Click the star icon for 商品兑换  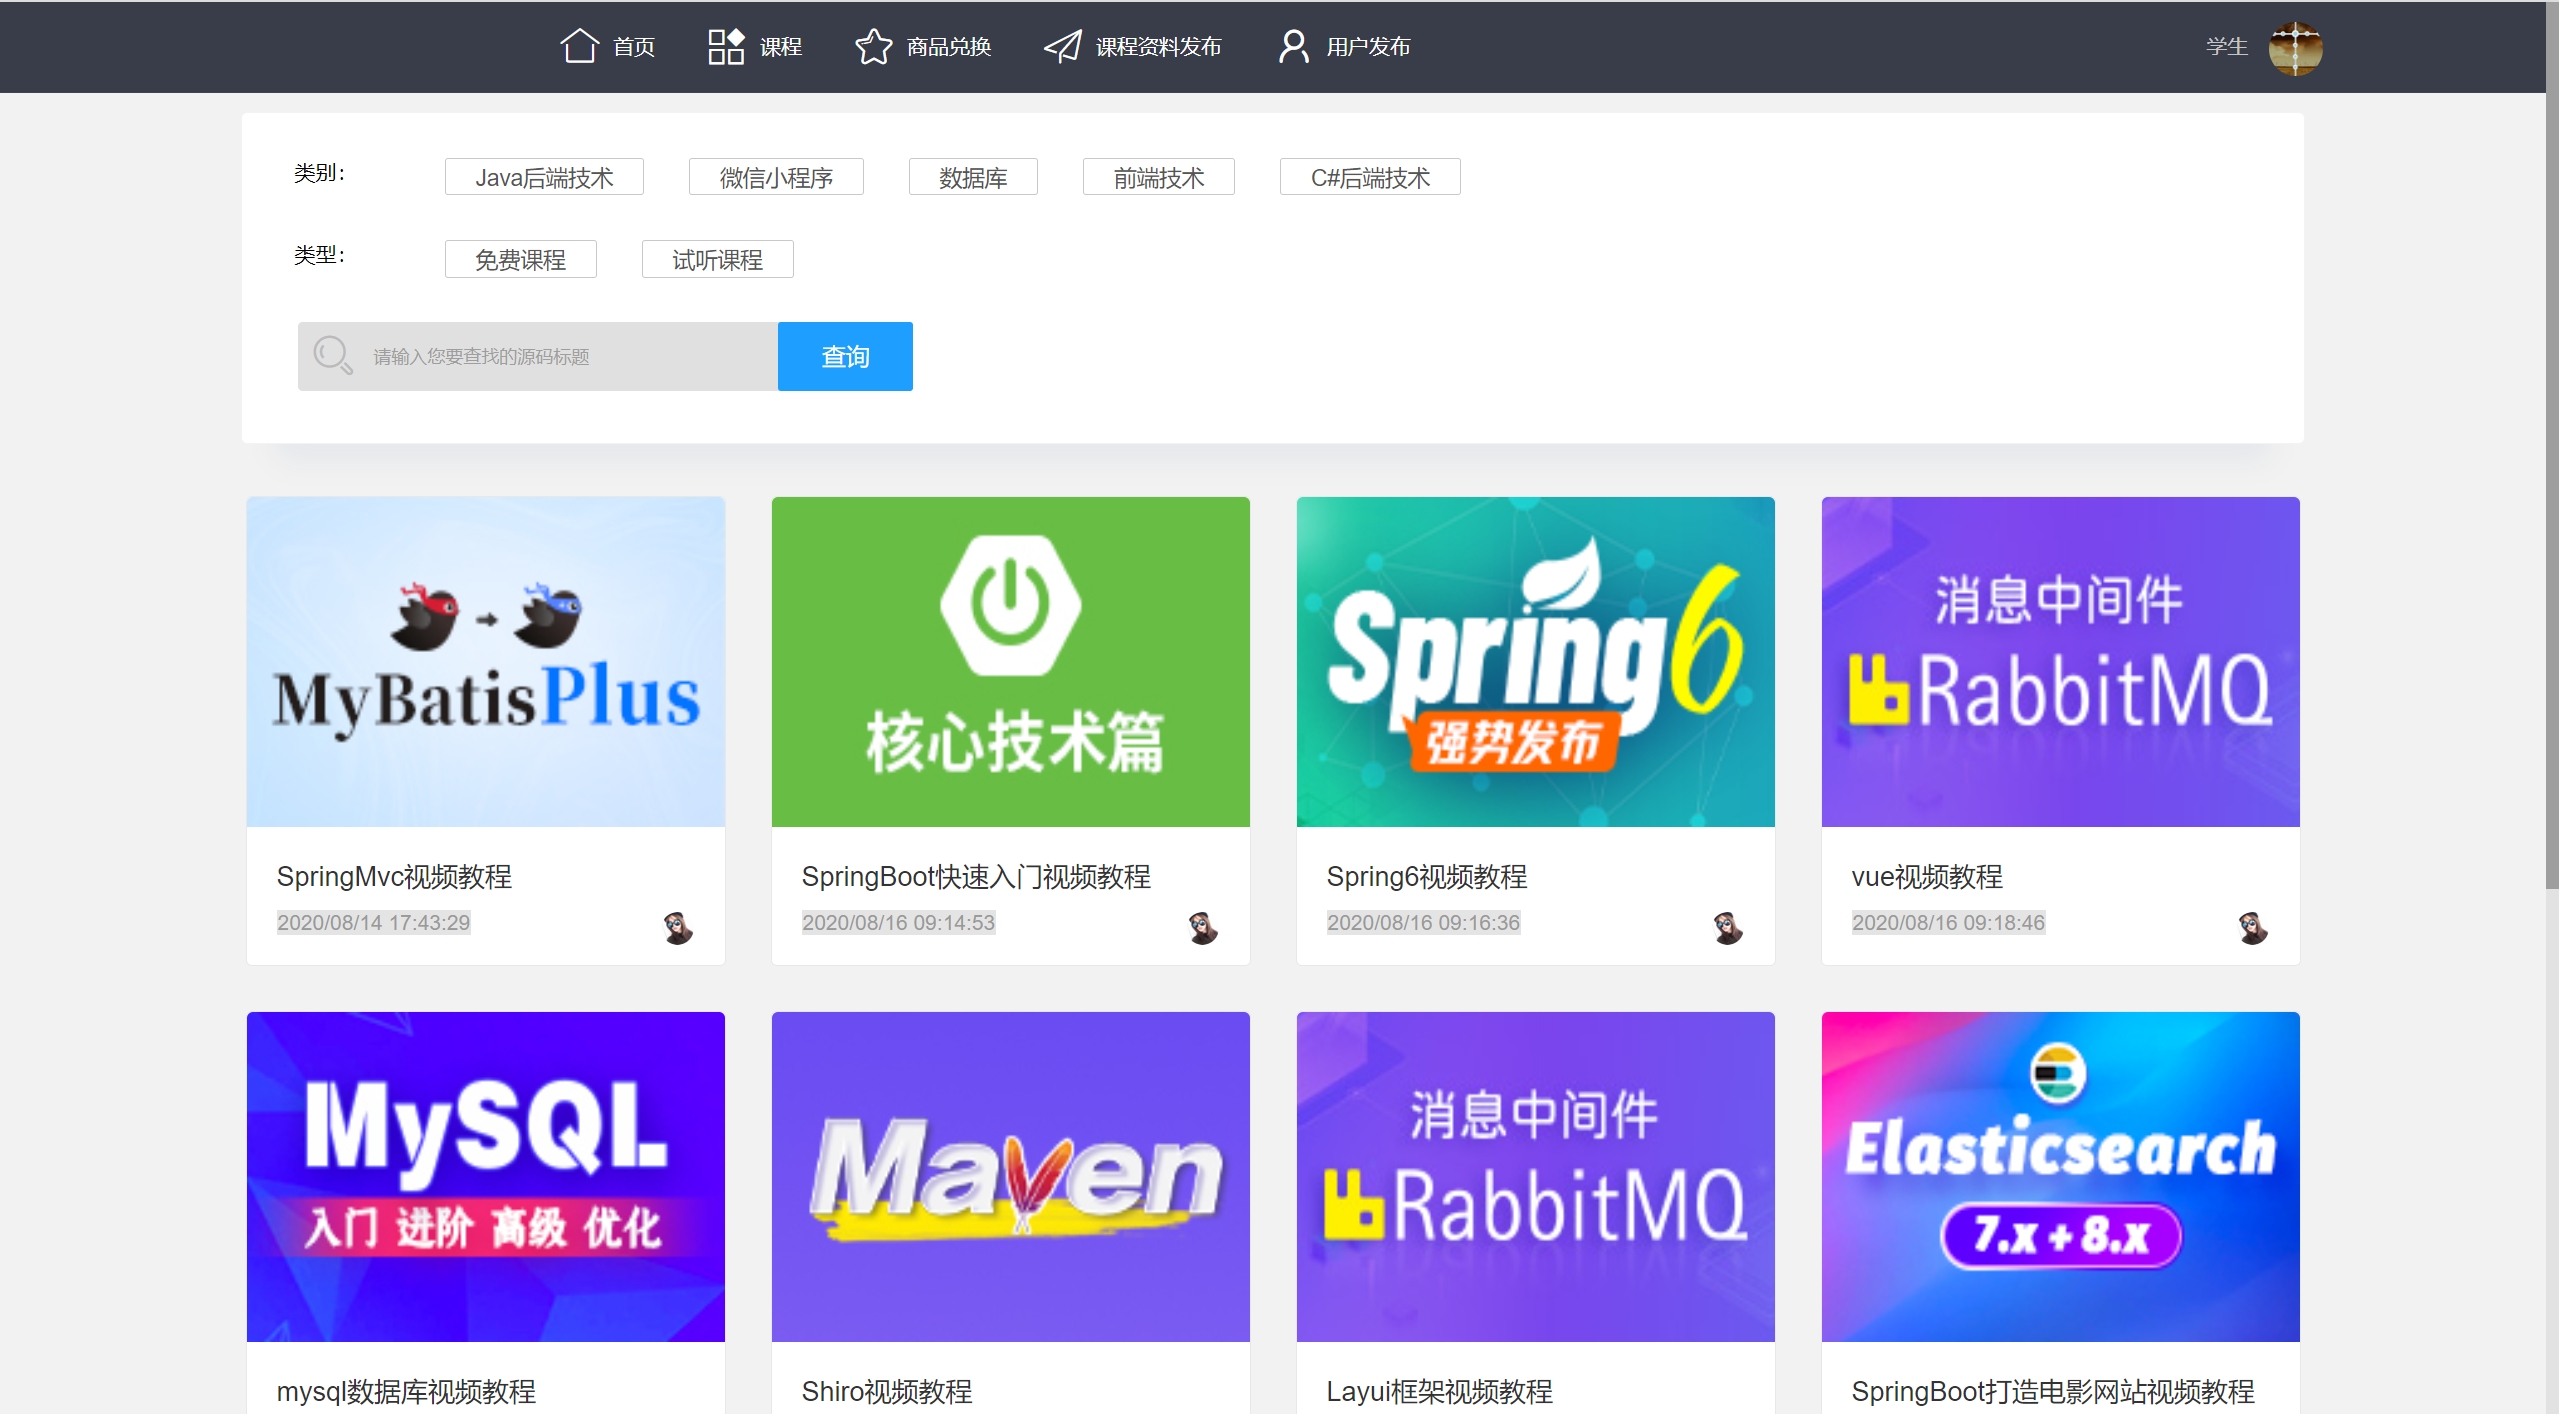pos(873,46)
